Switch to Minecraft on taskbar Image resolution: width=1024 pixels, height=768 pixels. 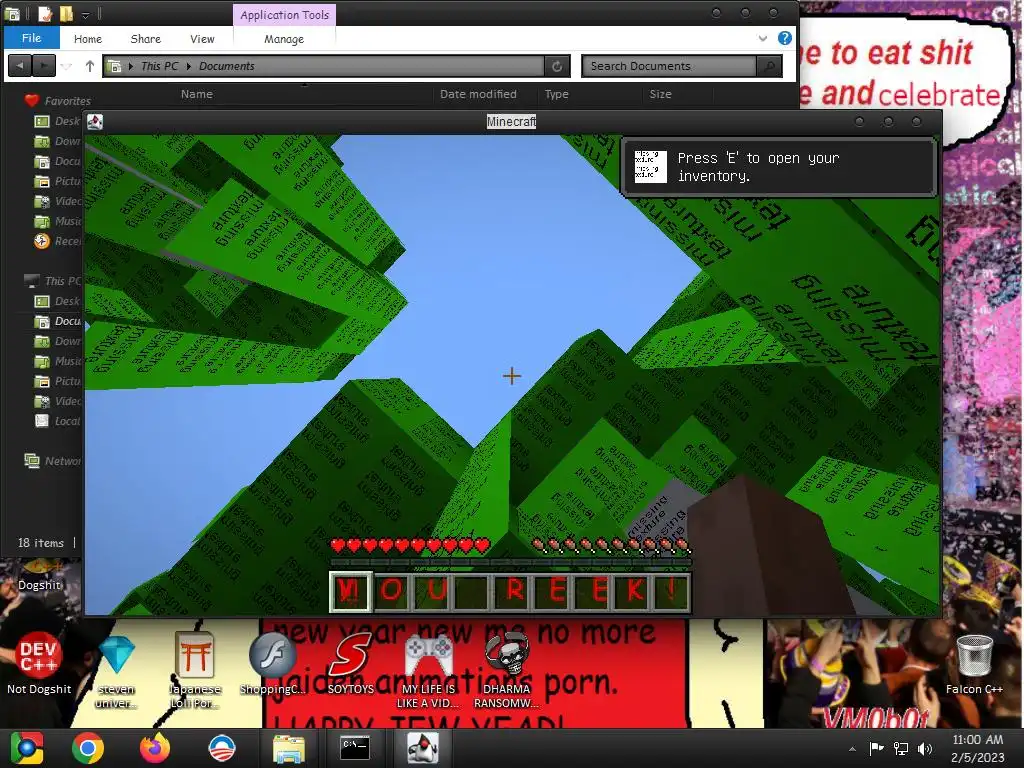click(x=423, y=748)
